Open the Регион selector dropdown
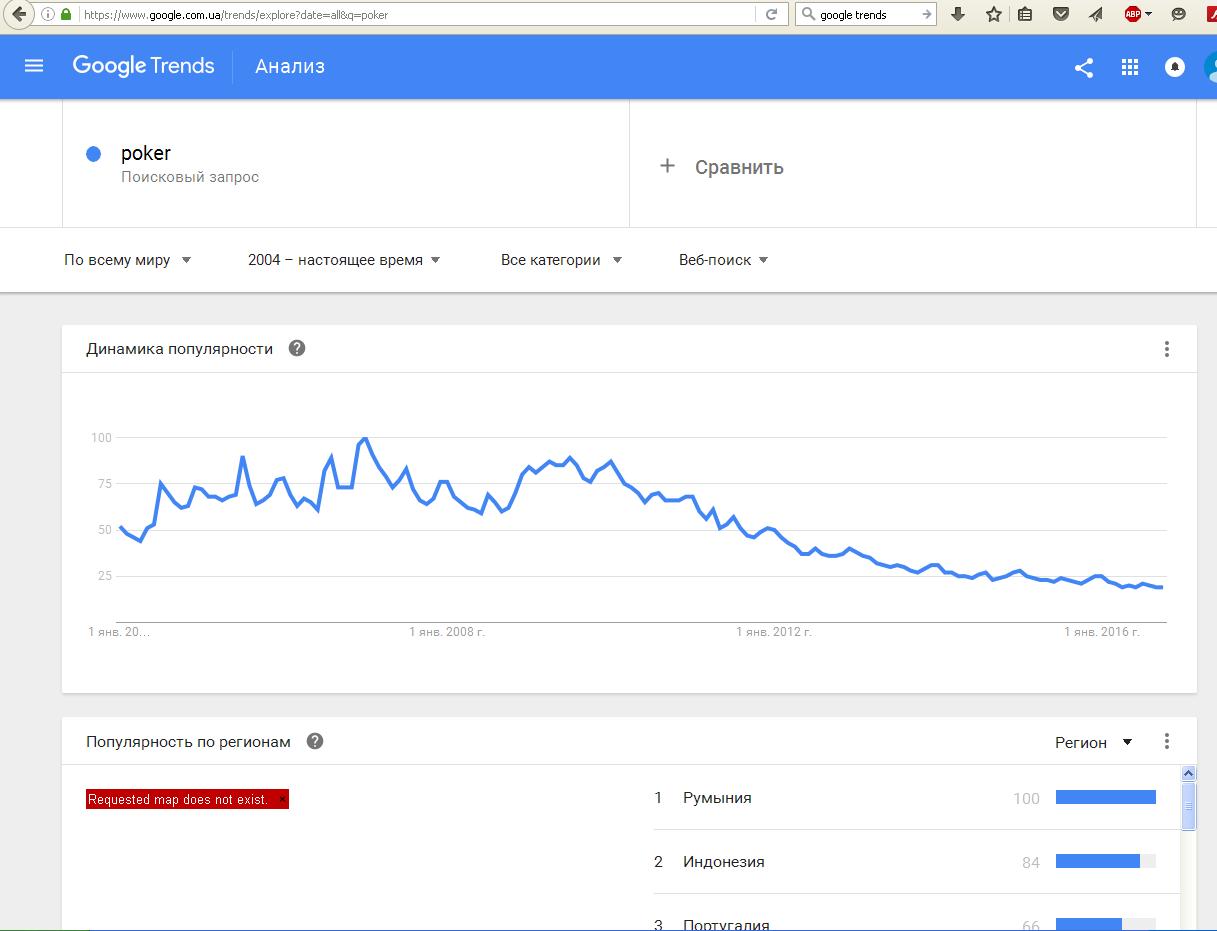Screen dimensions: 1217x931 [1094, 742]
